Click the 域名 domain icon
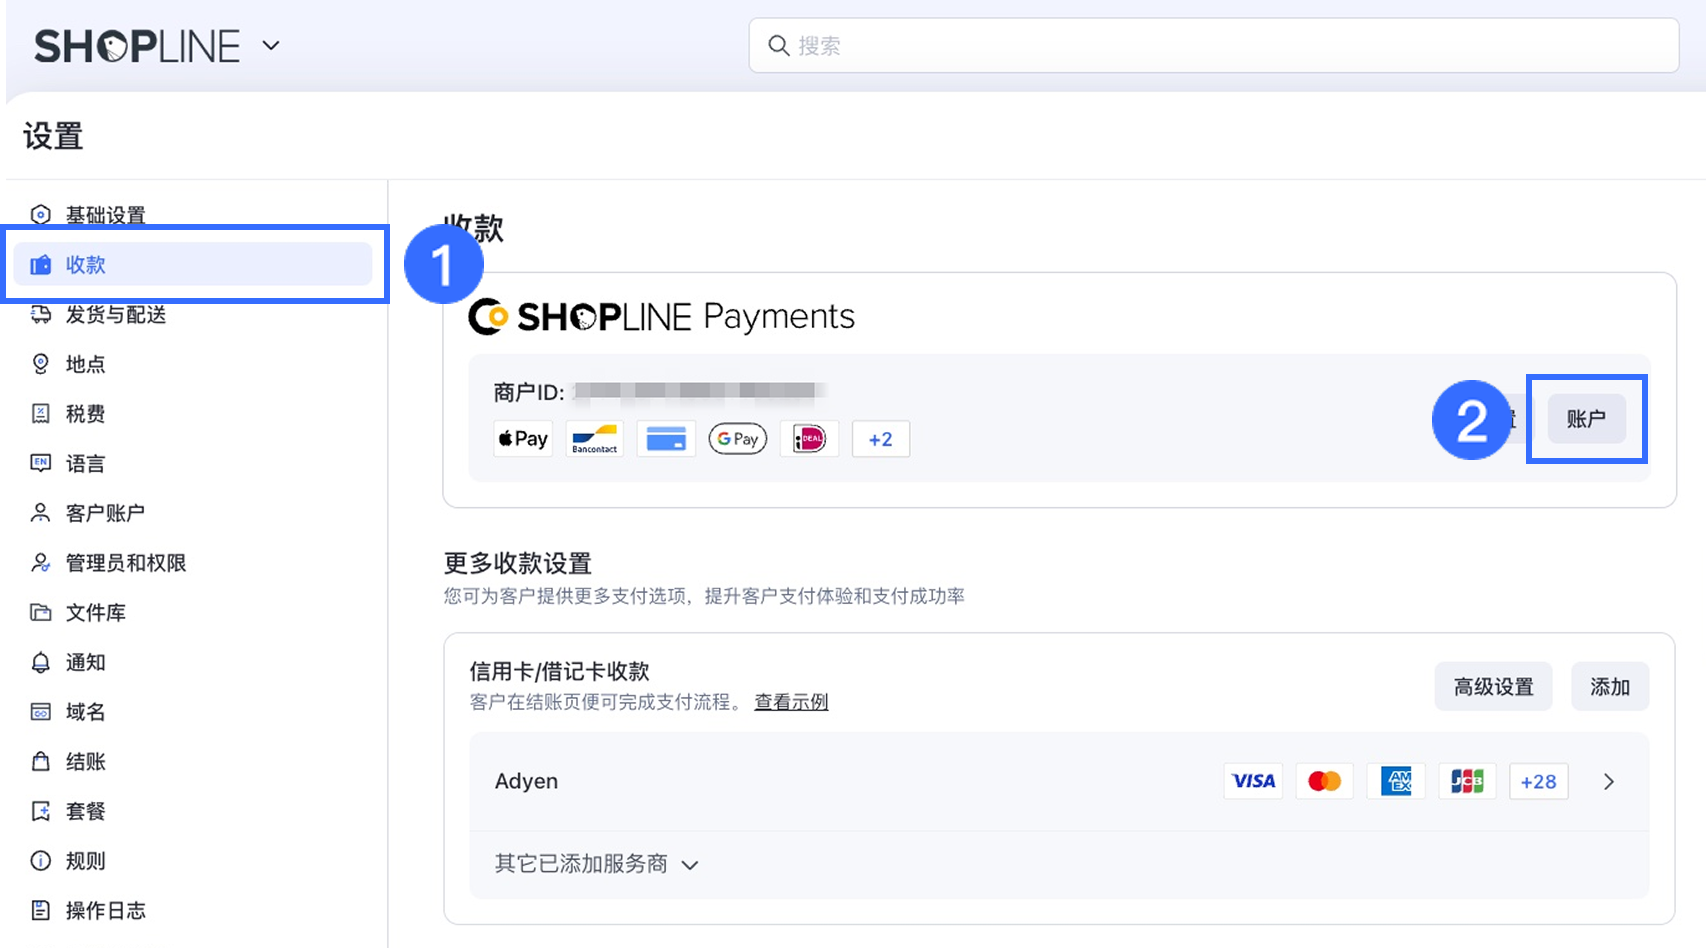Viewport: 1706px width, 948px height. (x=40, y=712)
